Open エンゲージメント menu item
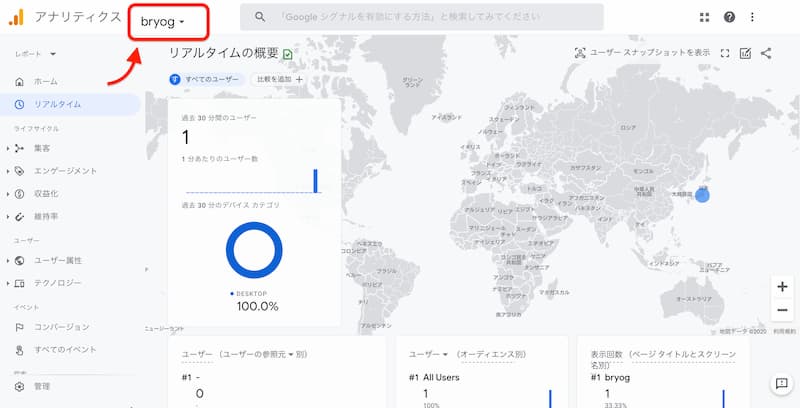This screenshot has height=408, width=800. coord(65,171)
